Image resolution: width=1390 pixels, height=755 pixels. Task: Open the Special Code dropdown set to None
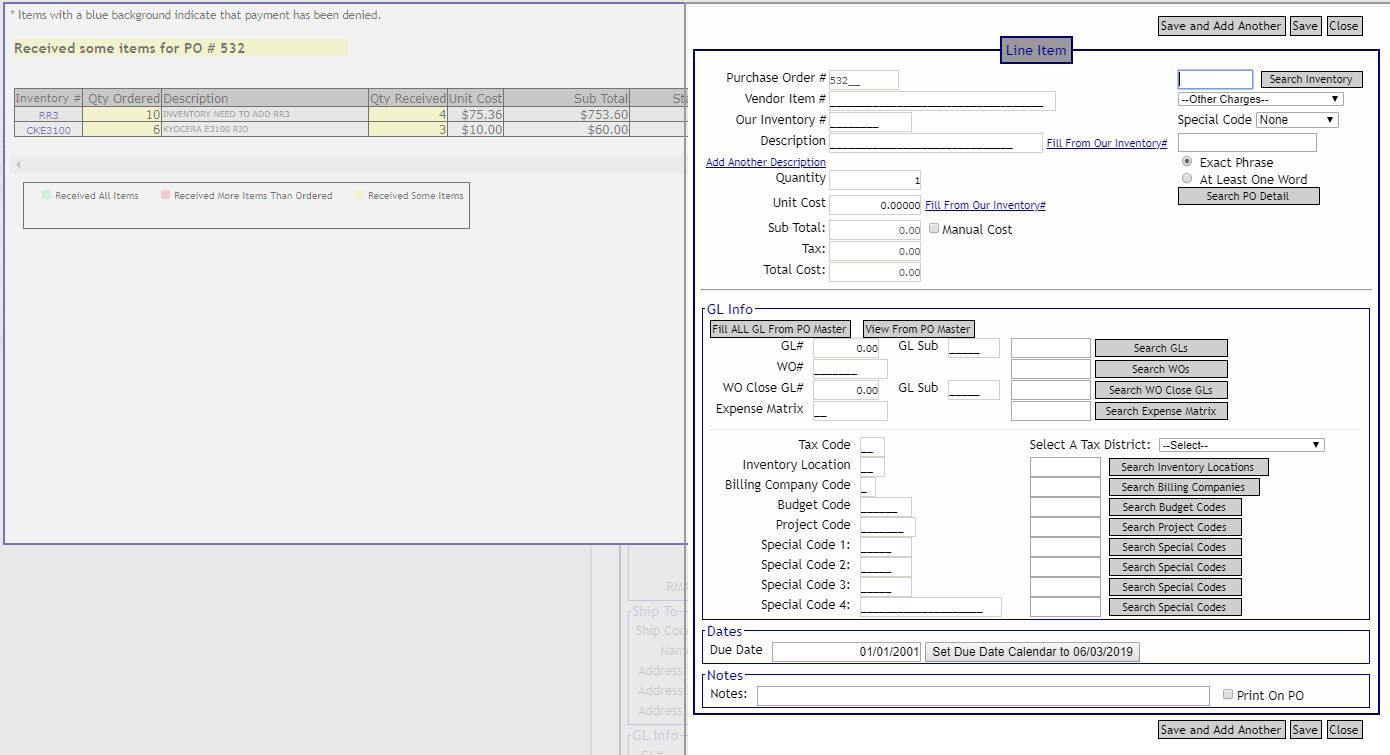[x=1297, y=120]
